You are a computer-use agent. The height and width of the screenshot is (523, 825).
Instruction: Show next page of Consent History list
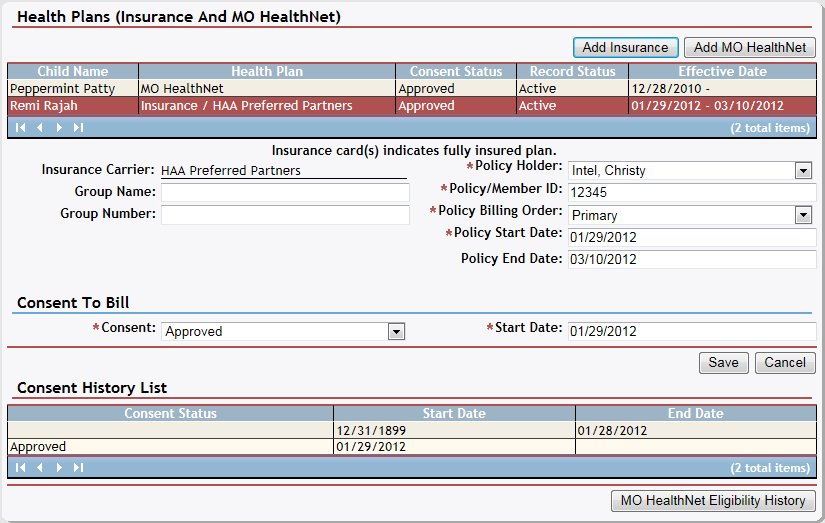tap(59, 467)
